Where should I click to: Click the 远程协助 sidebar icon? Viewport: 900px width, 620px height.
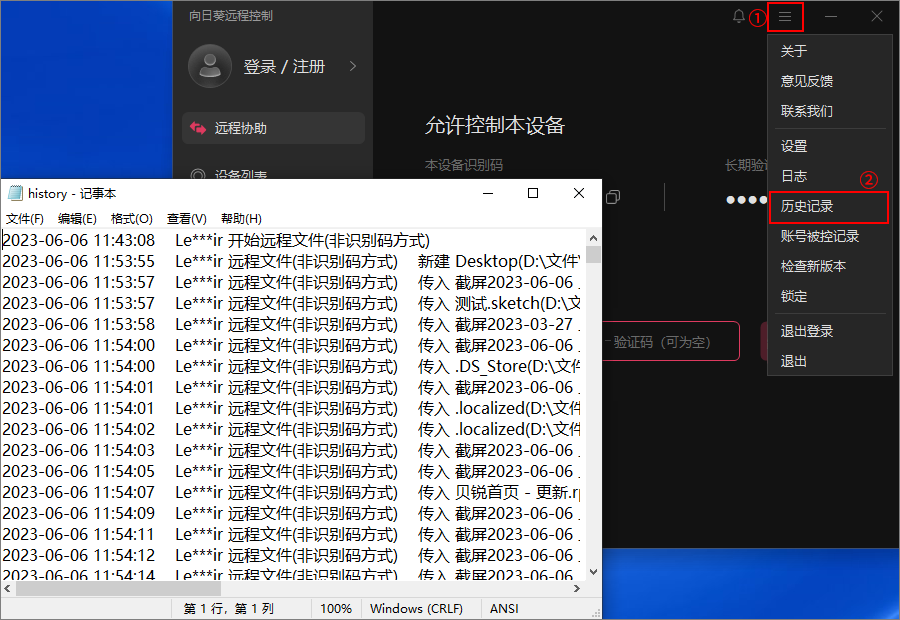197,128
